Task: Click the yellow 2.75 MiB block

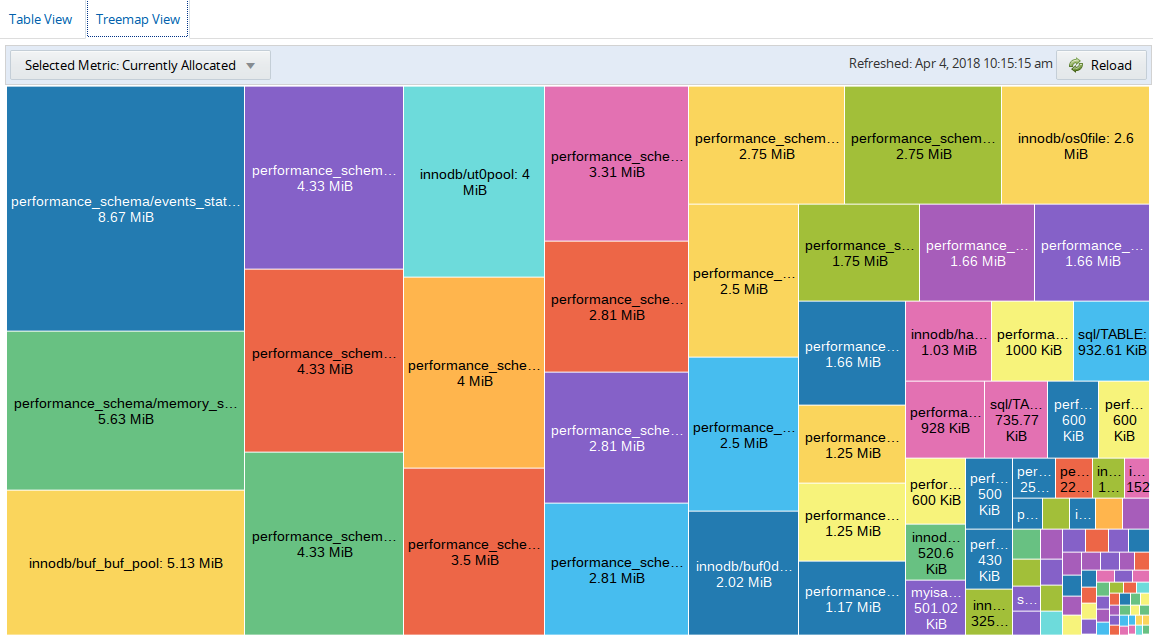Action: (x=766, y=146)
